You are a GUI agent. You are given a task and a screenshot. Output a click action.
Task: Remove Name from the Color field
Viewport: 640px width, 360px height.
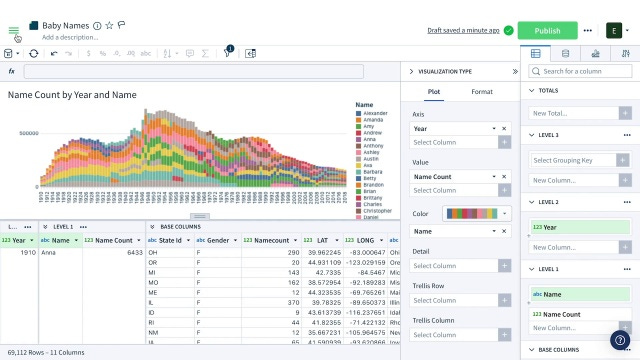pos(504,231)
